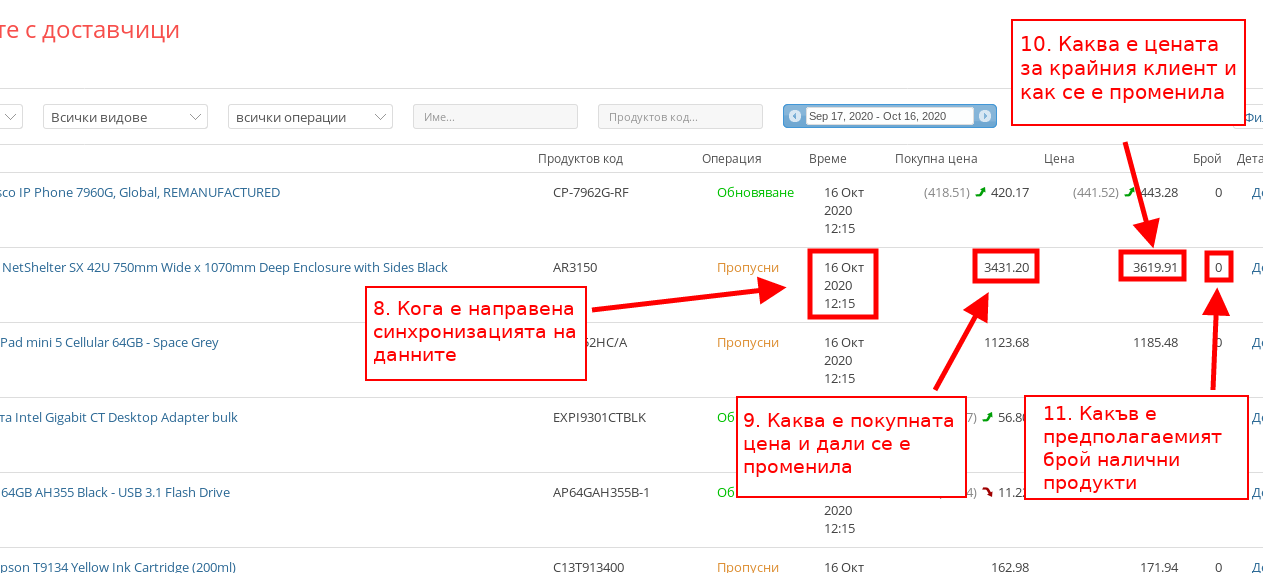
Task: Click the 'Покупна цена' column header
Action: (935, 158)
